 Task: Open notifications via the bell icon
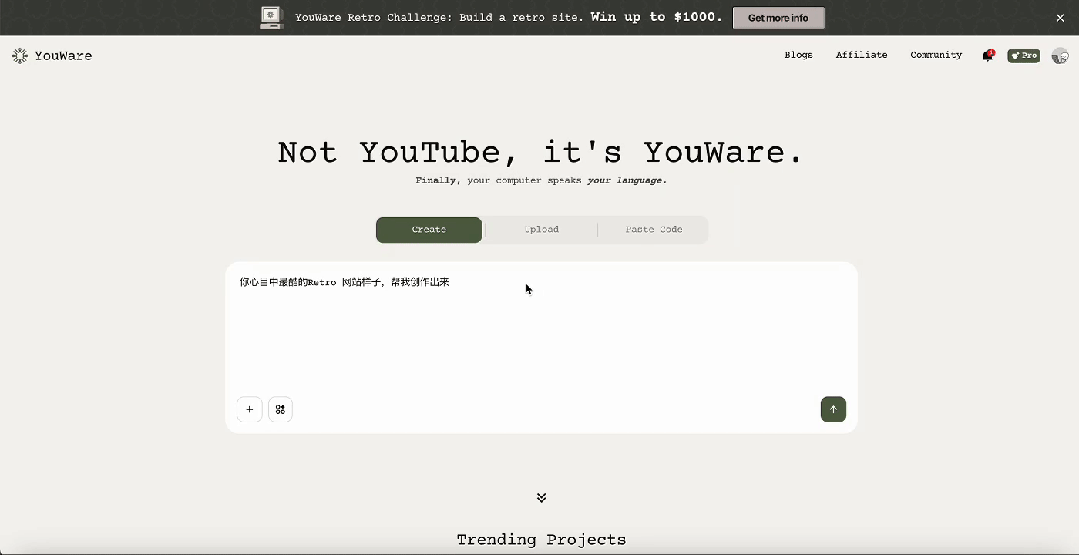pyautogui.click(x=988, y=56)
